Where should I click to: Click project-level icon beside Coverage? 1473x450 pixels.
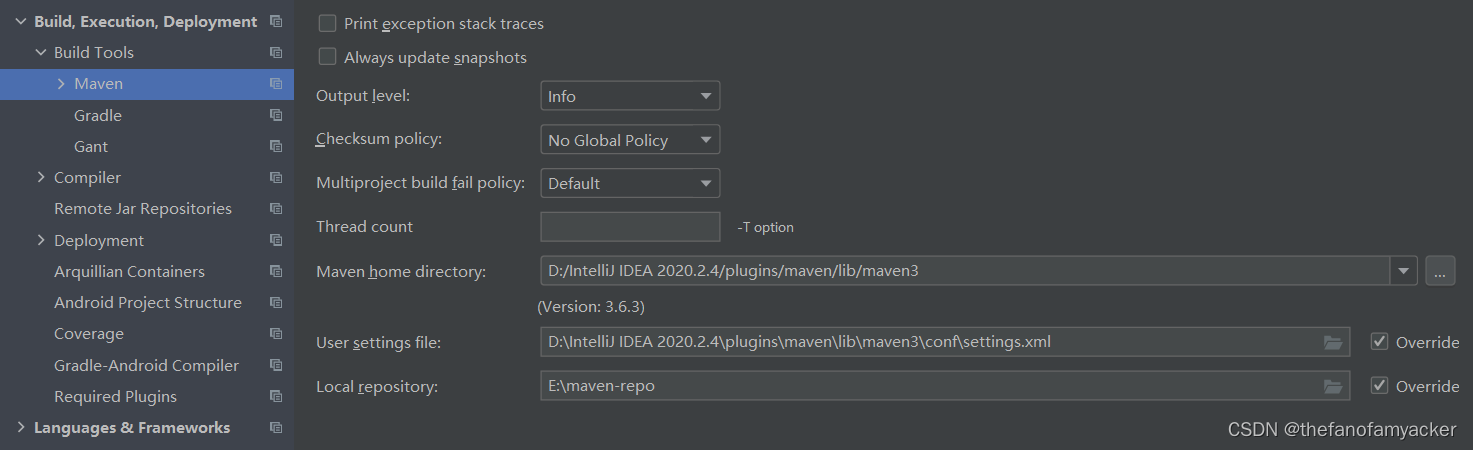(276, 333)
